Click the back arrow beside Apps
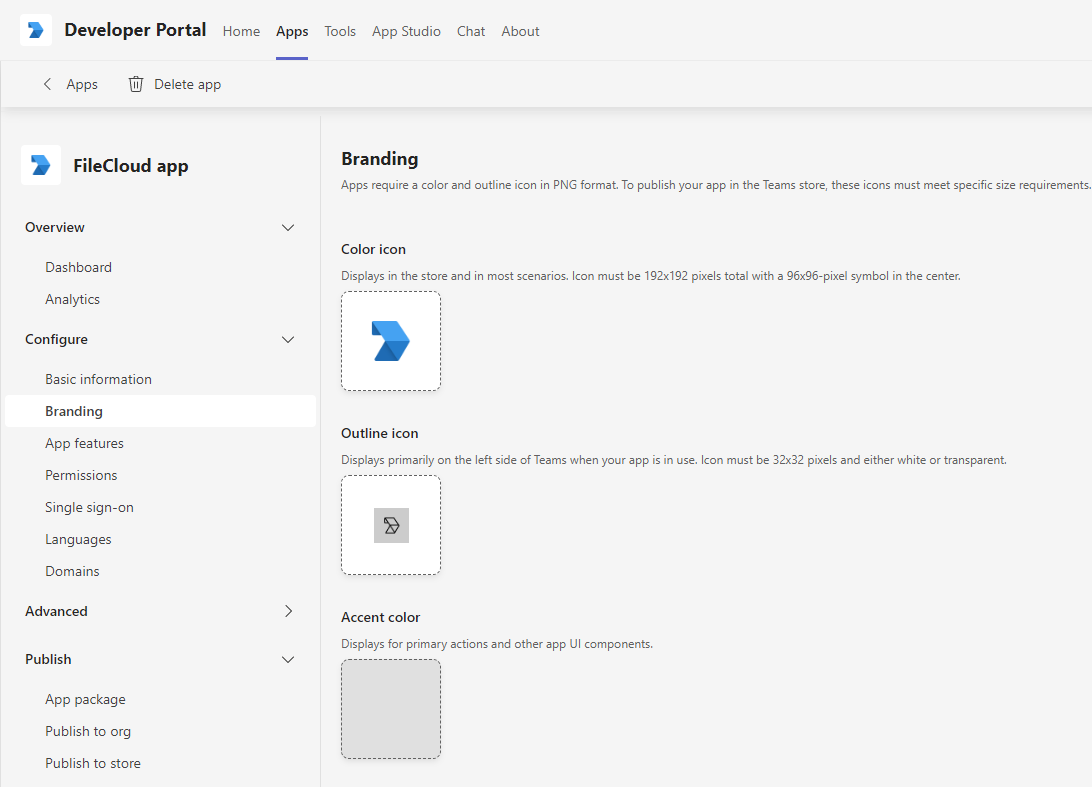1092x787 pixels. tap(47, 84)
